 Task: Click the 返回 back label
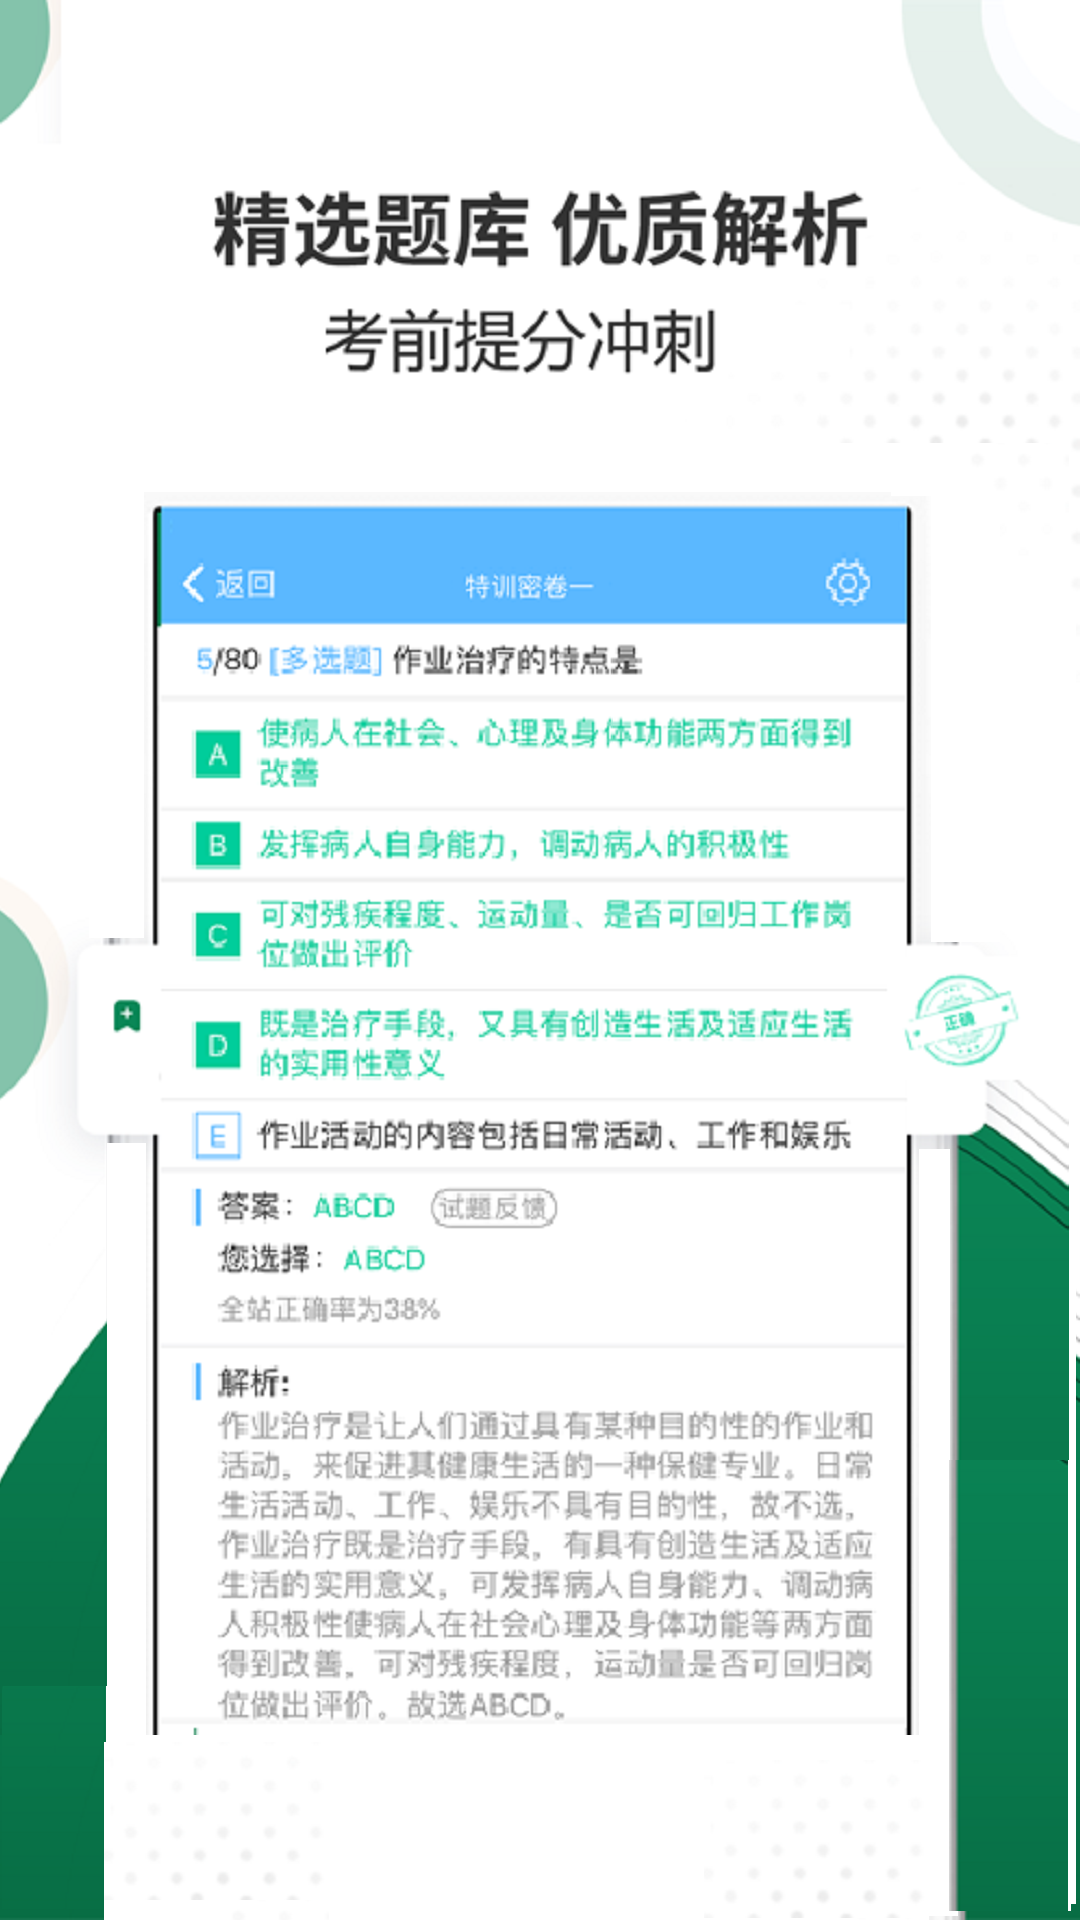pyautogui.click(x=245, y=584)
